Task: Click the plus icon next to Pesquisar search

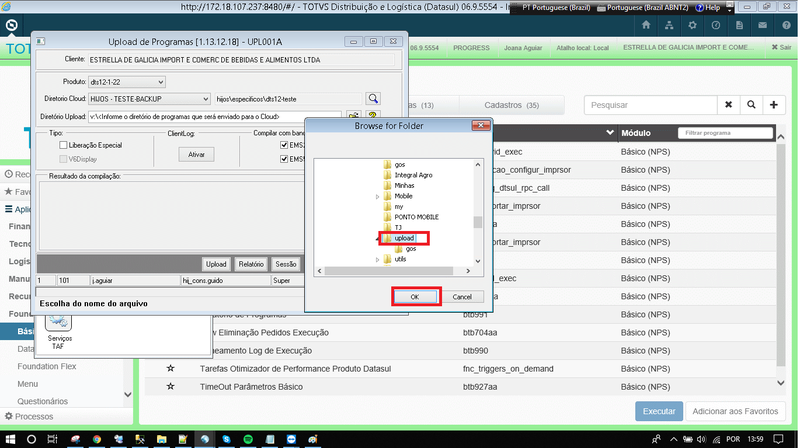Action: 774,105
